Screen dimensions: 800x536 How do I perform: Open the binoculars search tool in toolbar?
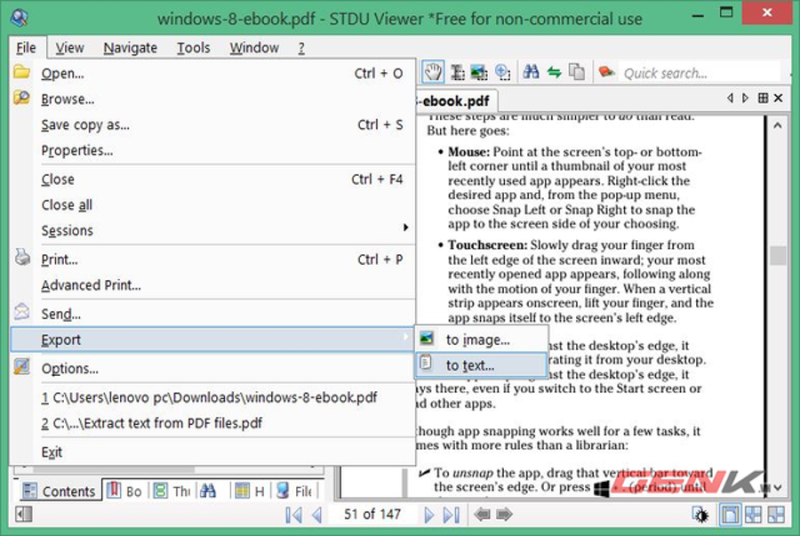click(x=531, y=72)
